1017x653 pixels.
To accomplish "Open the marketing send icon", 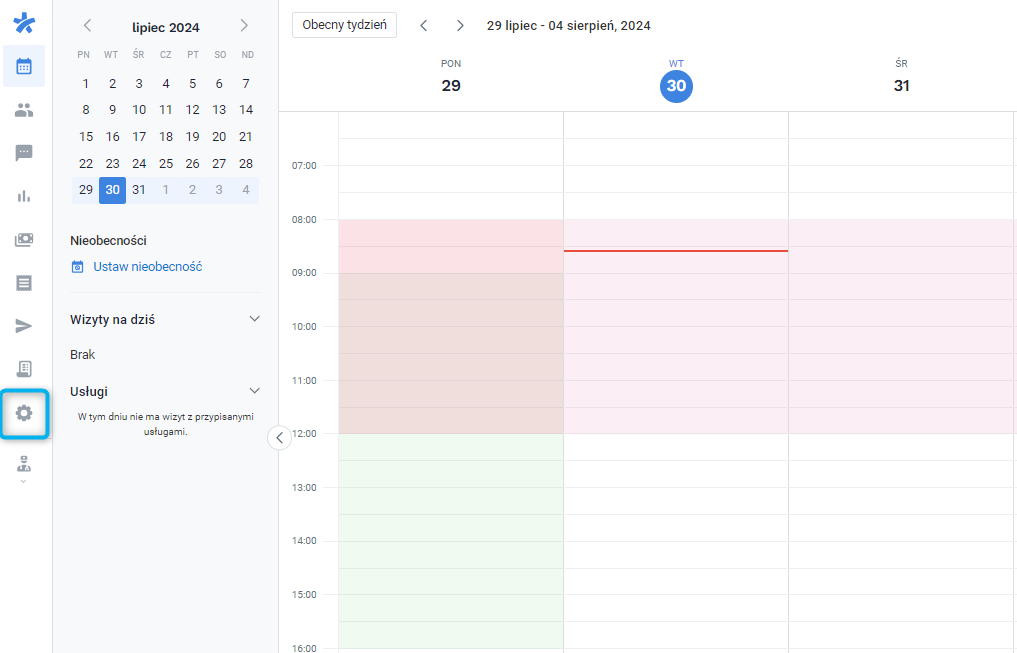I will [23, 325].
